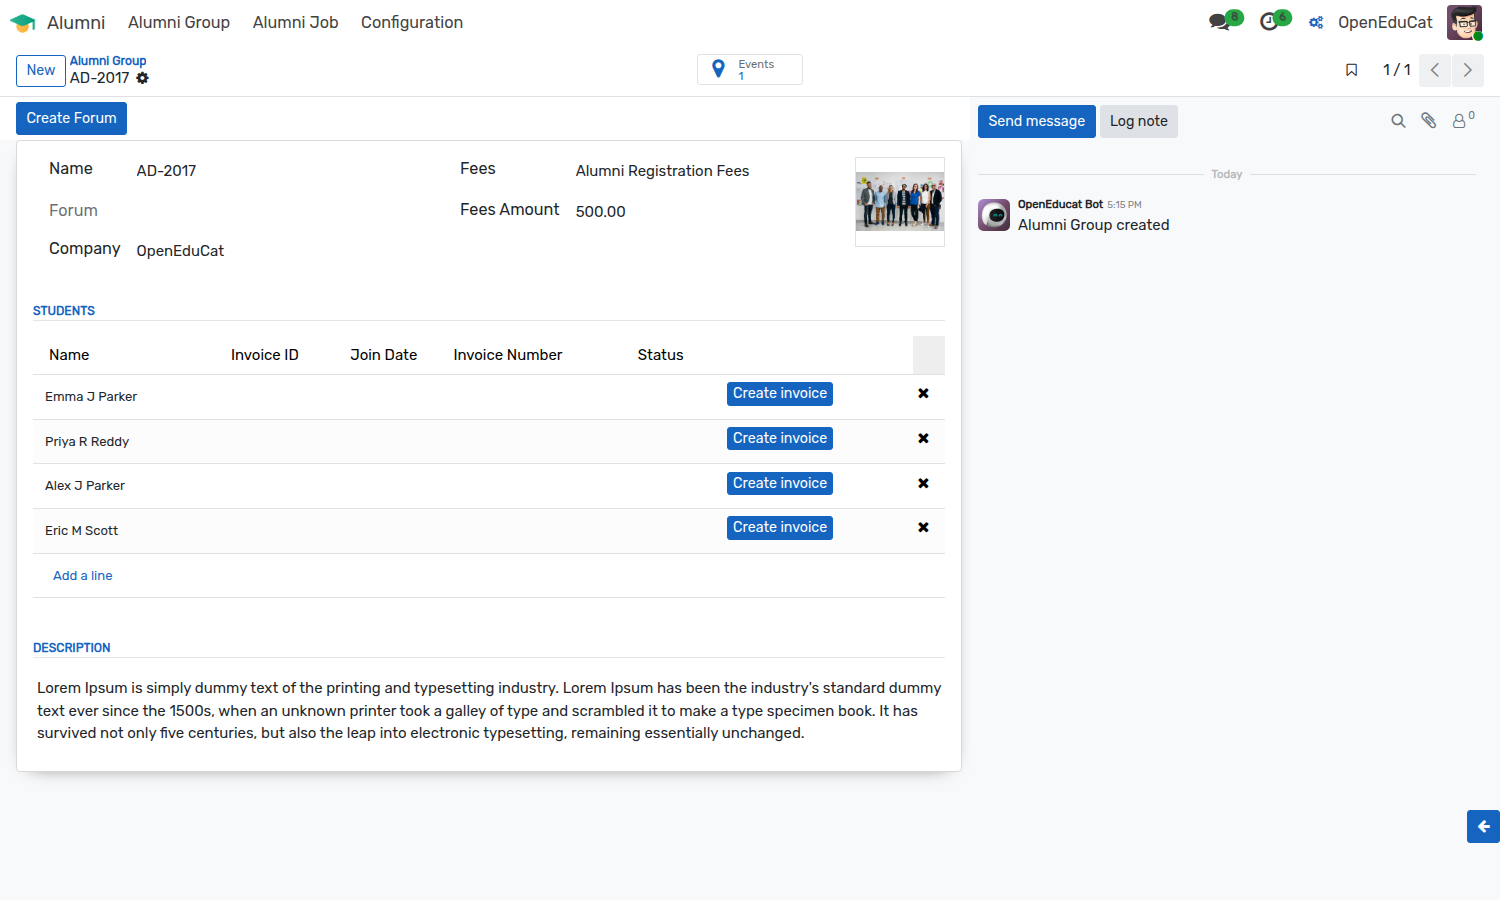Open the chat messages icon
1500x900 pixels.
(x=1218, y=22)
